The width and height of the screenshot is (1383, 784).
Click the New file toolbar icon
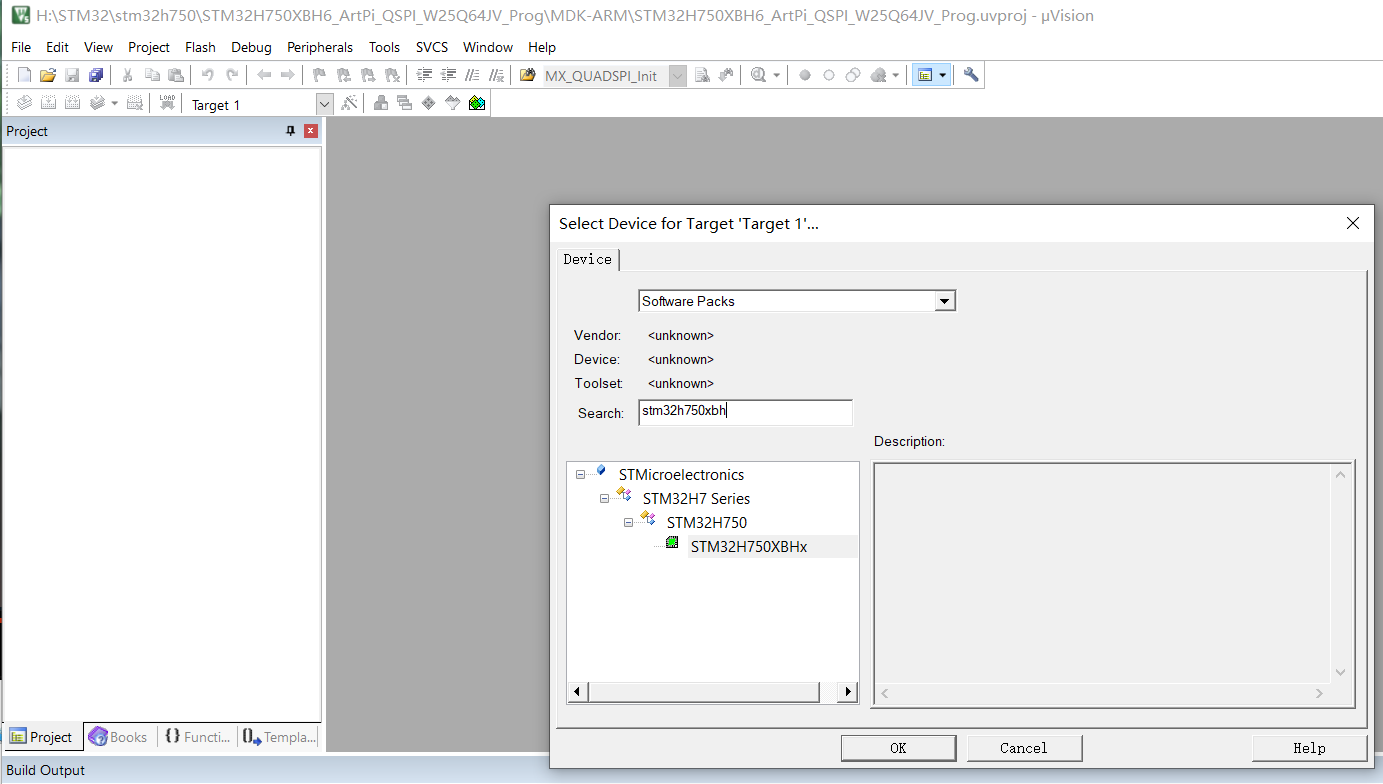click(x=24, y=75)
